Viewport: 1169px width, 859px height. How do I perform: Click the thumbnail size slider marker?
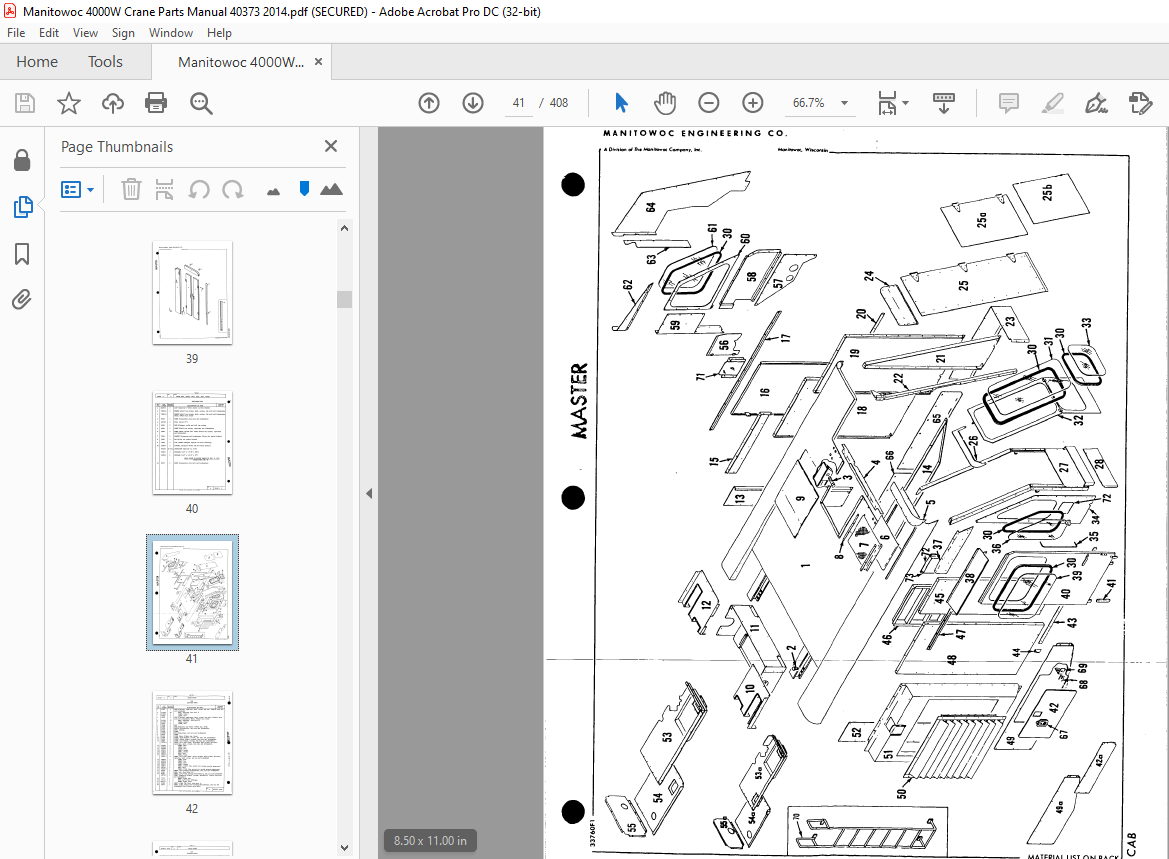(x=304, y=189)
